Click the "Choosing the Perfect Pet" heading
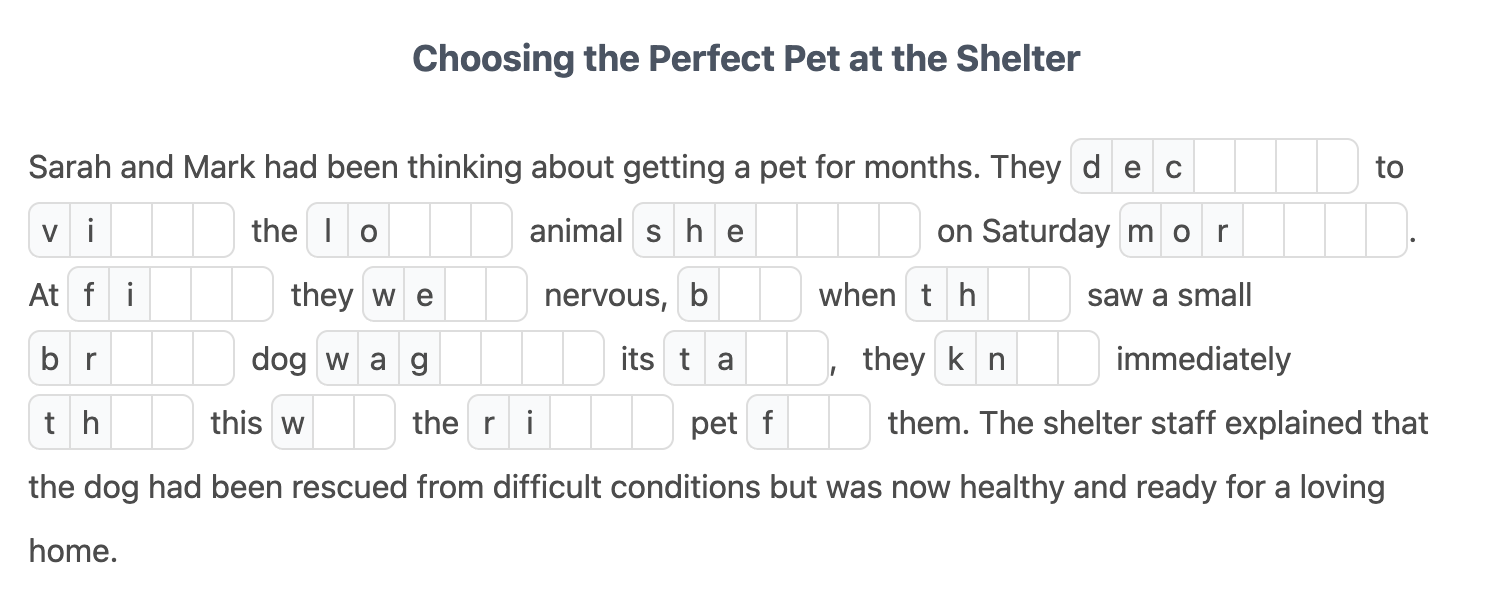1488x612 pixels. 746,59
